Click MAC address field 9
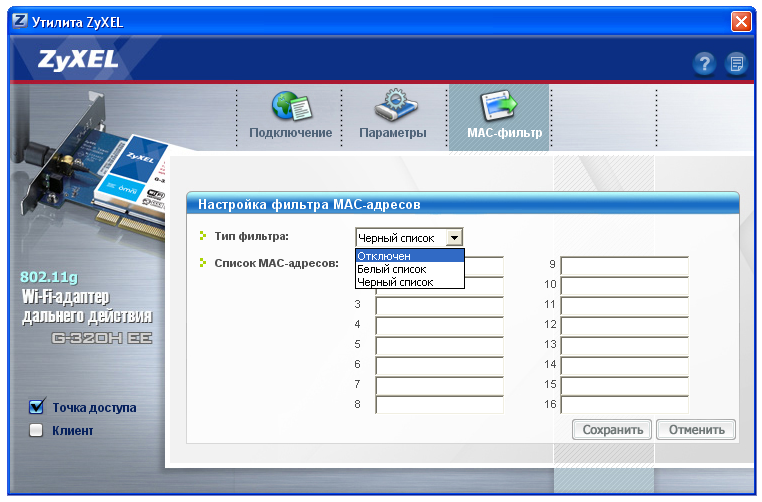762x502 pixels. click(624, 266)
